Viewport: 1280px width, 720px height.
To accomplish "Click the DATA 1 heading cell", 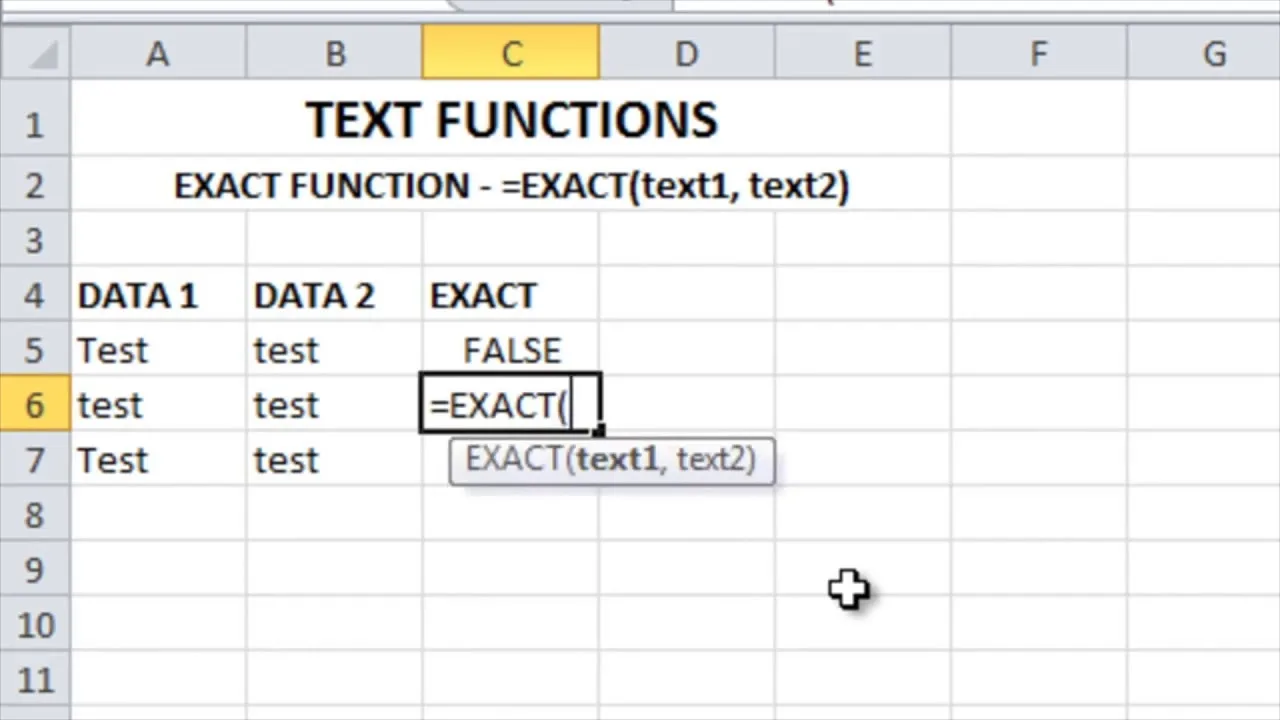I will pyautogui.click(x=158, y=295).
